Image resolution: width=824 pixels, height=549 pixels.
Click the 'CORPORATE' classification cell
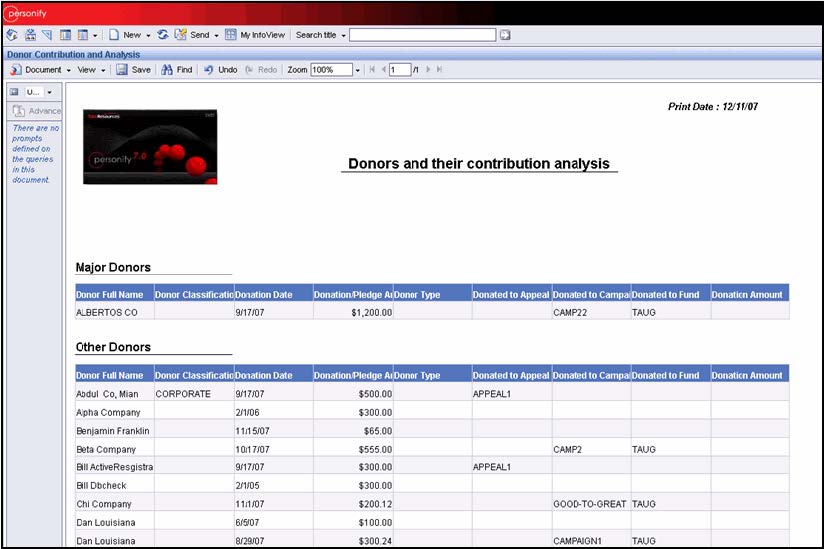point(194,393)
